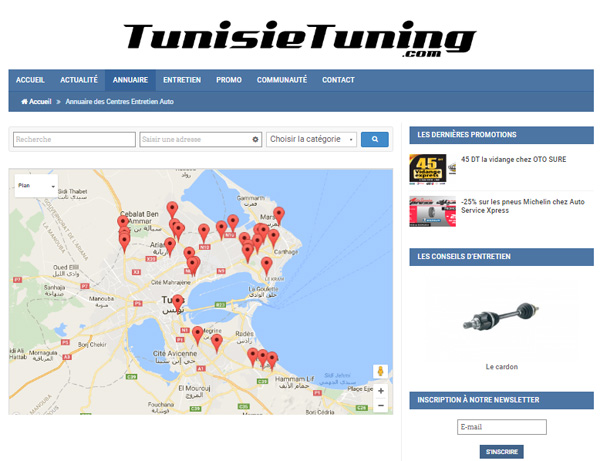Open the Communauté menu item
Screen dimensions: 600x461
click(x=282, y=80)
